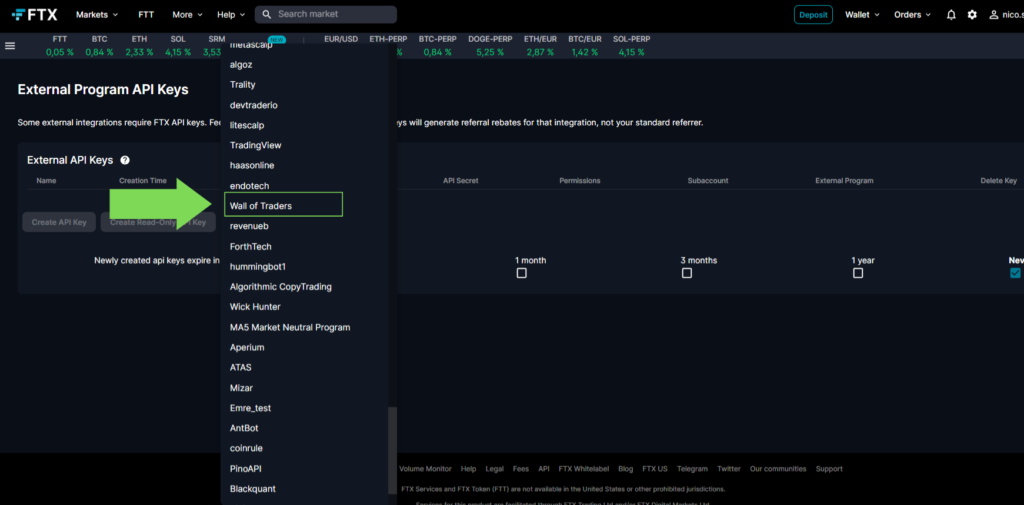
Task: Choose TradingView in the program list
Action: coord(256,145)
